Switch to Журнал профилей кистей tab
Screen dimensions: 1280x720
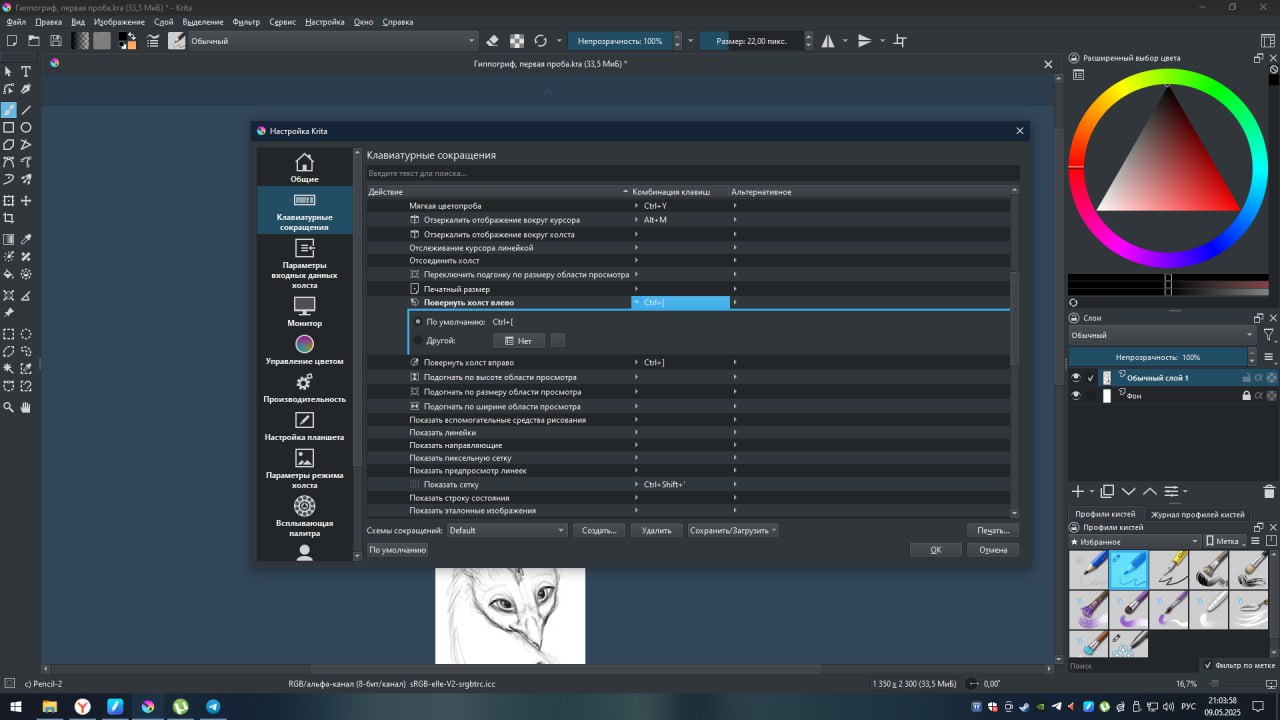[1197, 514]
